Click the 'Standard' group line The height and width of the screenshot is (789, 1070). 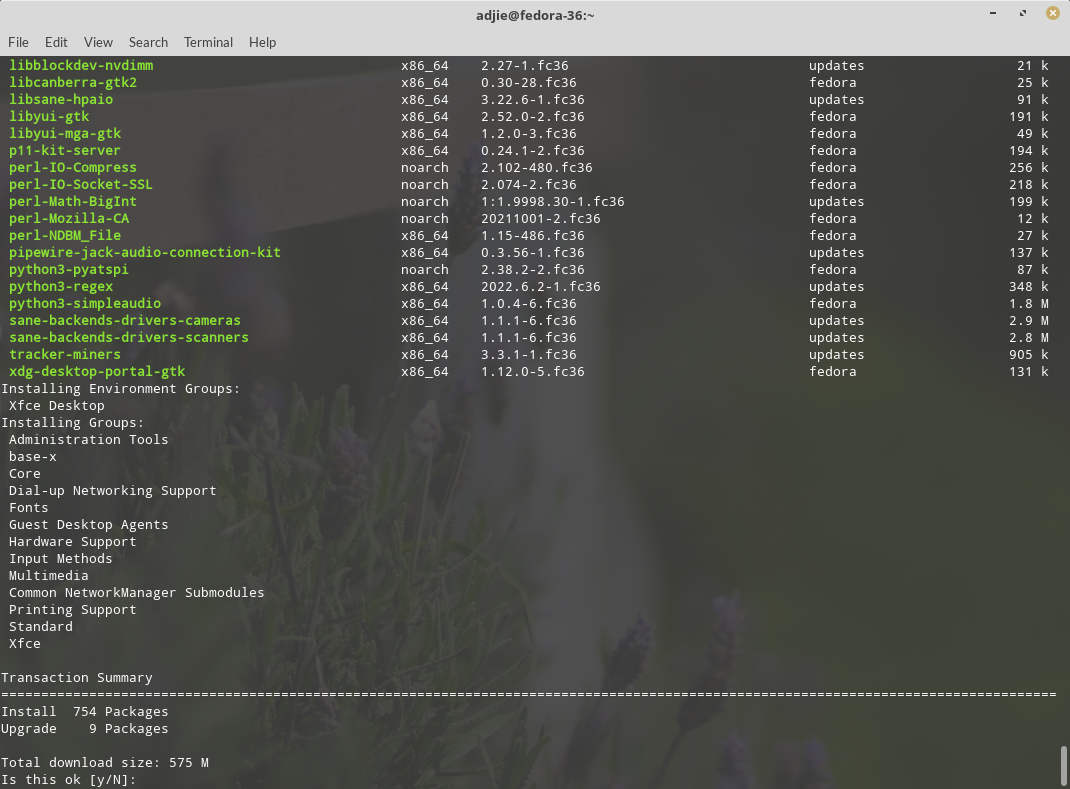41,627
